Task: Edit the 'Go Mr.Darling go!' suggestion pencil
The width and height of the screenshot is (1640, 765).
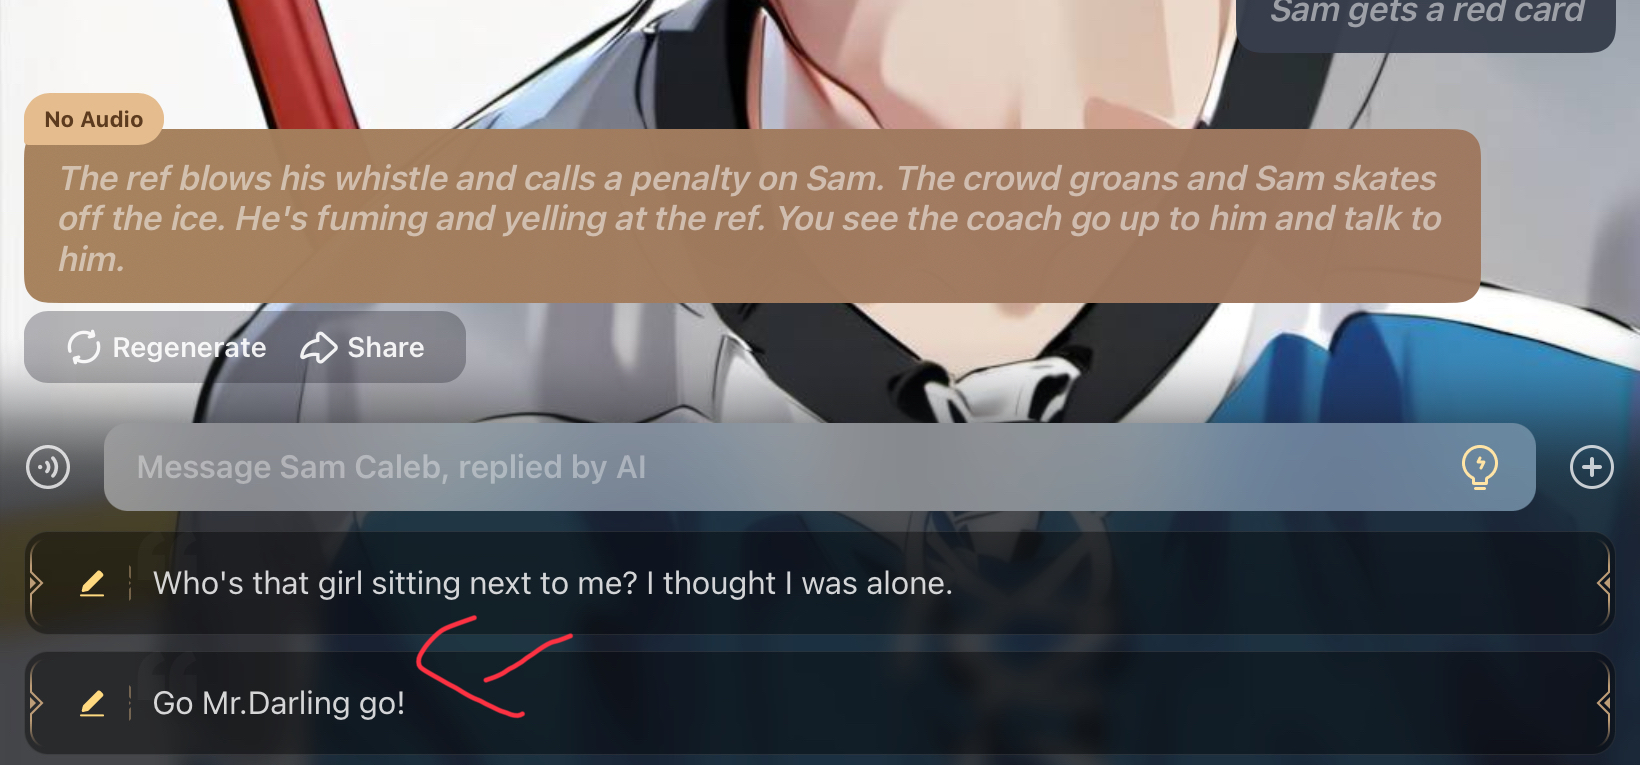Action: pyautogui.click(x=92, y=703)
